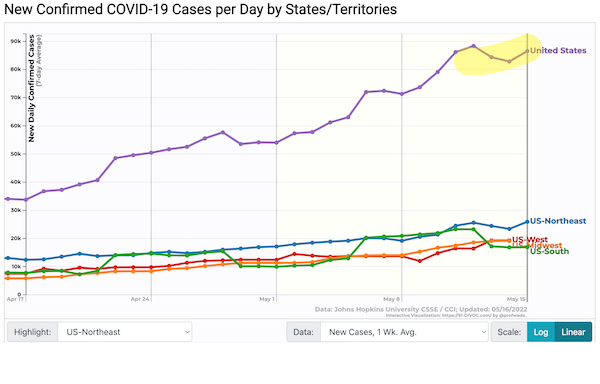Select the United States endpoint data marker
Viewport: 600px width, 384px height.
tap(527, 51)
